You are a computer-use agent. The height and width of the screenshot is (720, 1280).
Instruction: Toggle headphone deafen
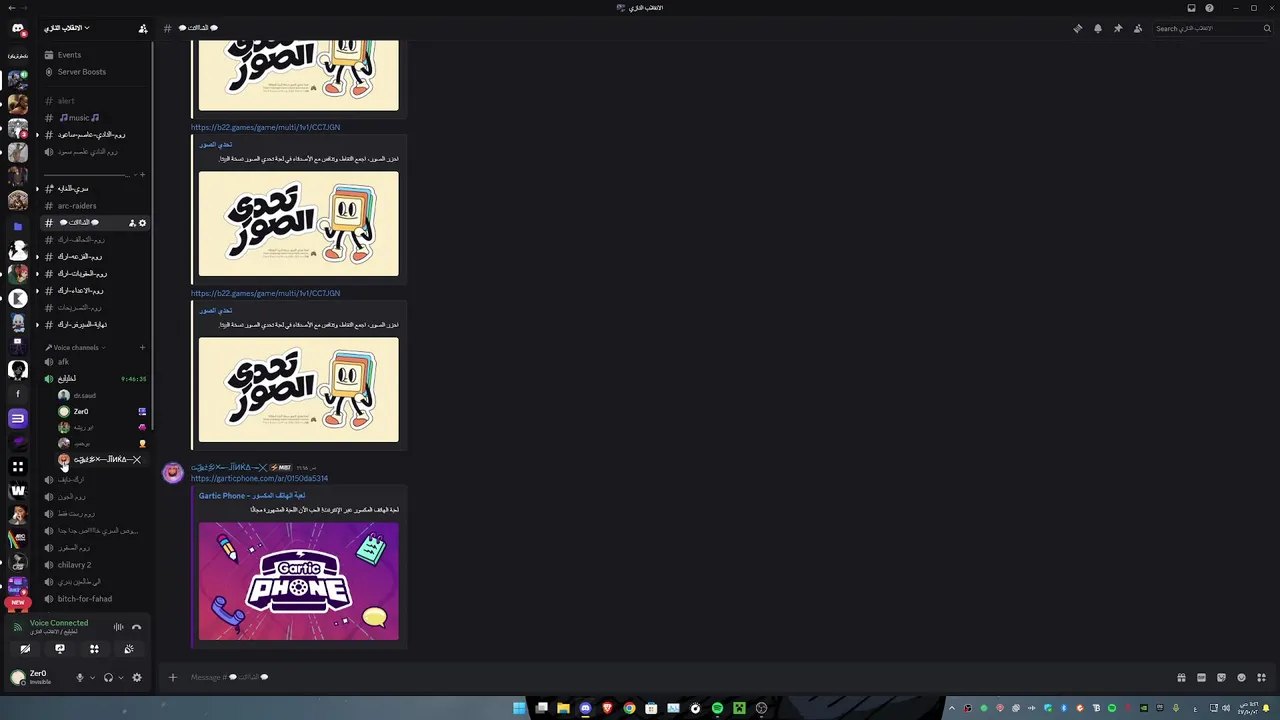(x=108, y=678)
